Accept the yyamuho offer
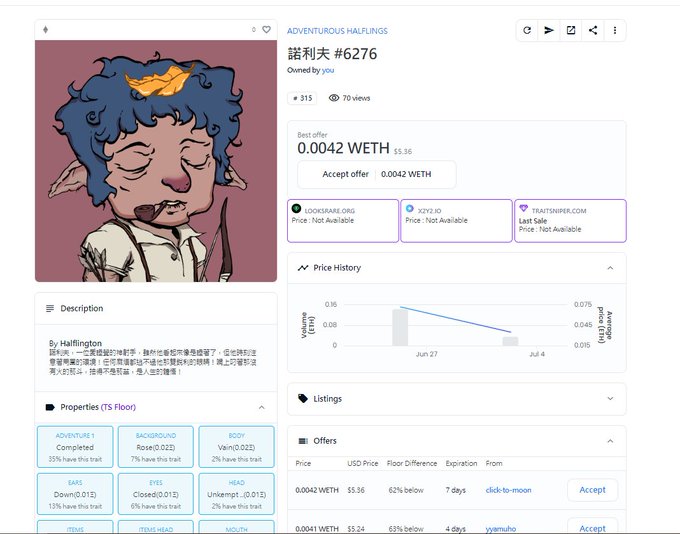This screenshot has width=680, height=534. point(592,527)
